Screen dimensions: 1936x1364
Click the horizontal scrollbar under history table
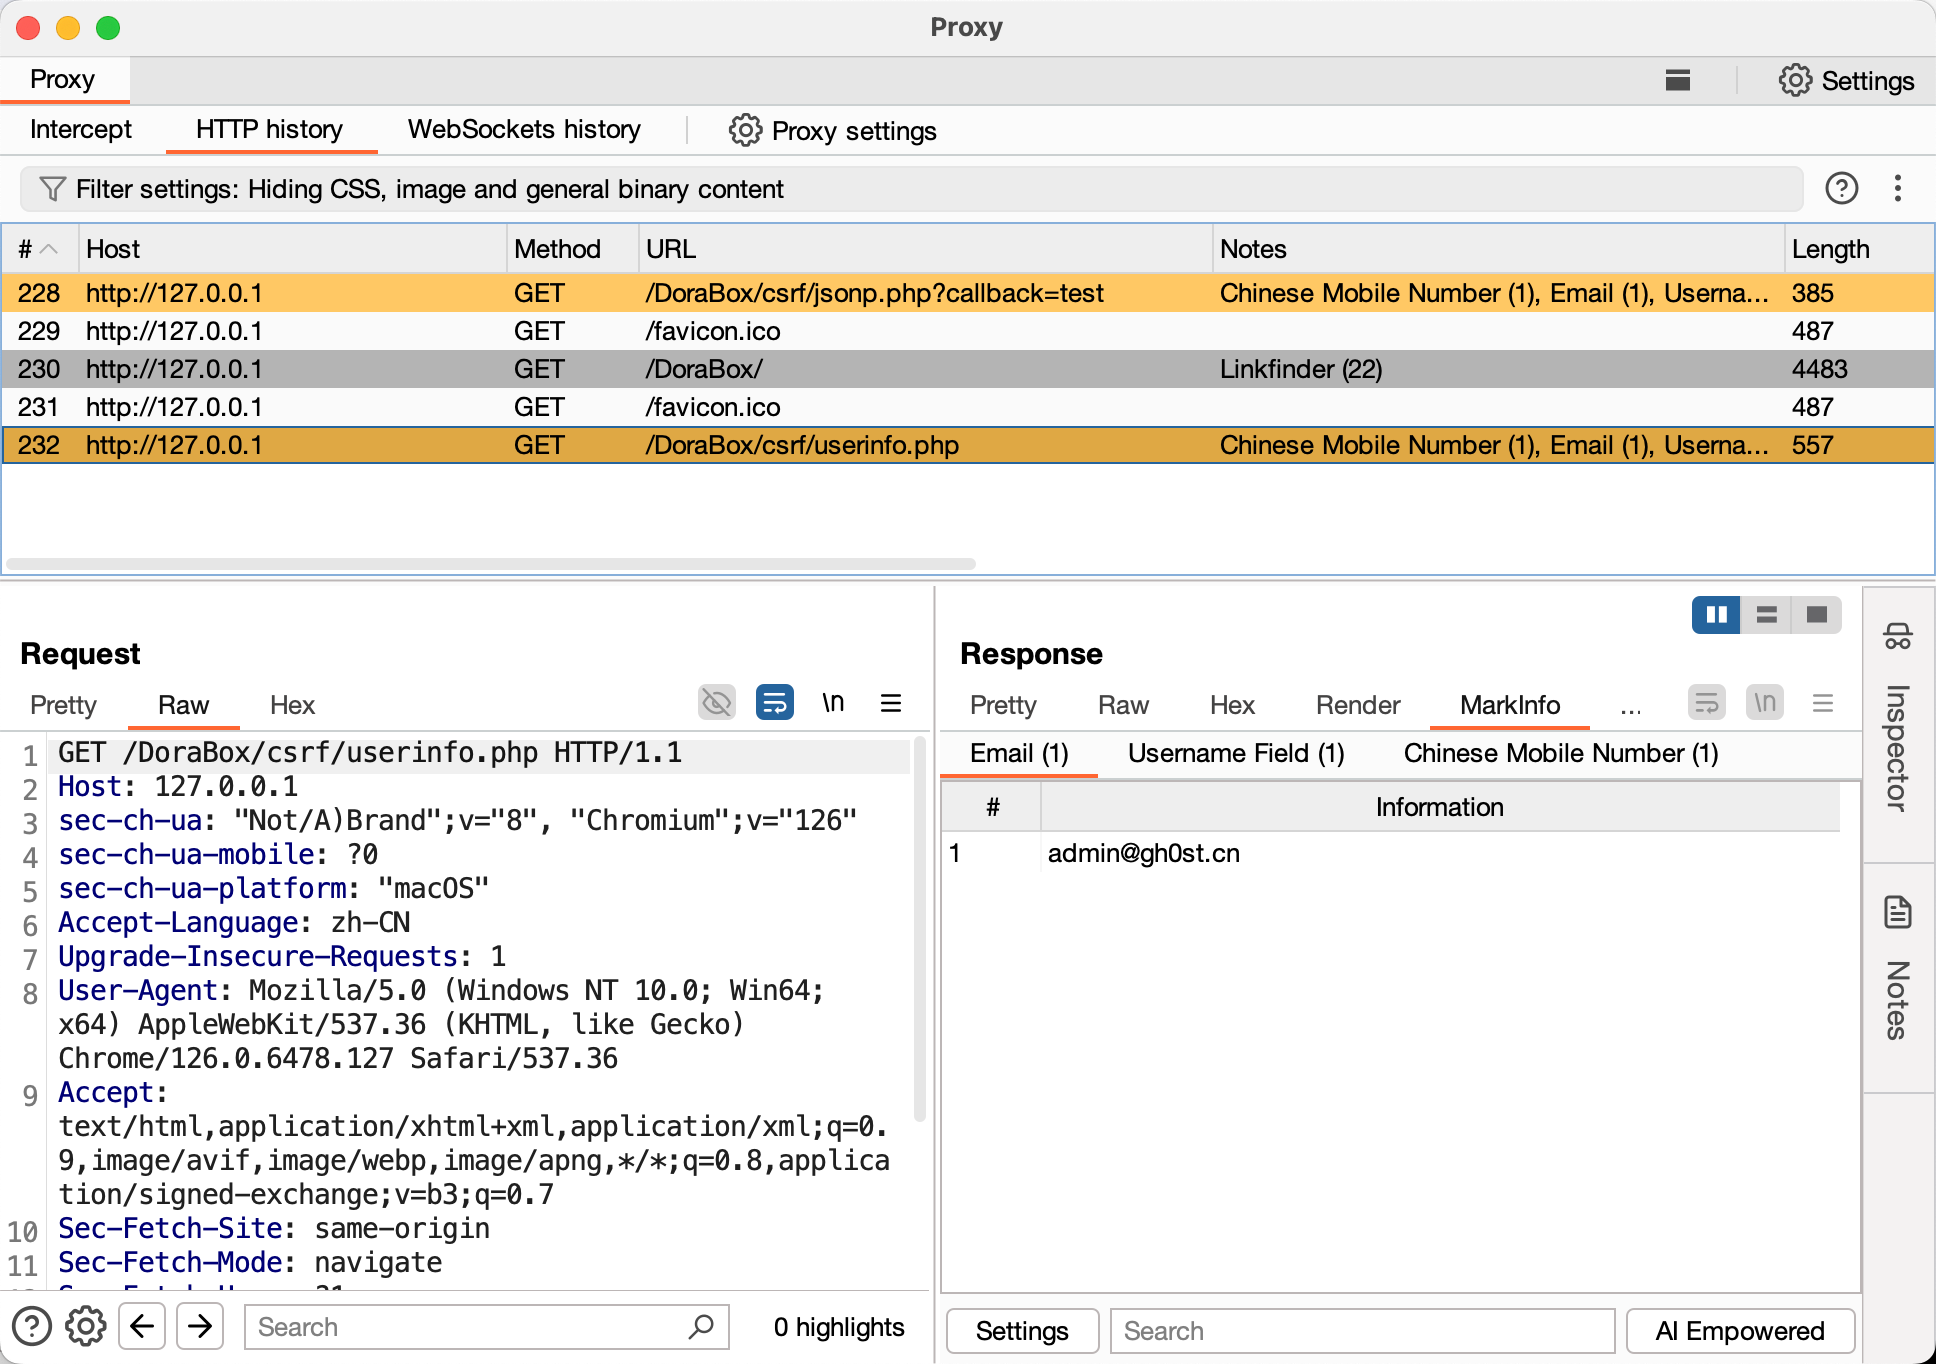click(x=490, y=564)
